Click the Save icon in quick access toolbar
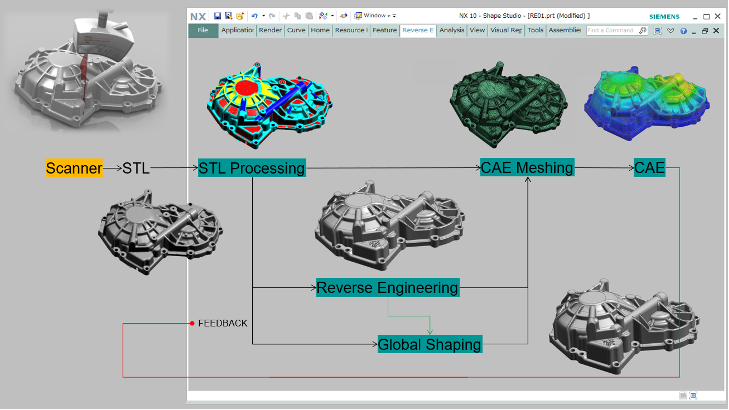Image resolution: width=729 pixels, height=410 pixels. coord(217,16)
